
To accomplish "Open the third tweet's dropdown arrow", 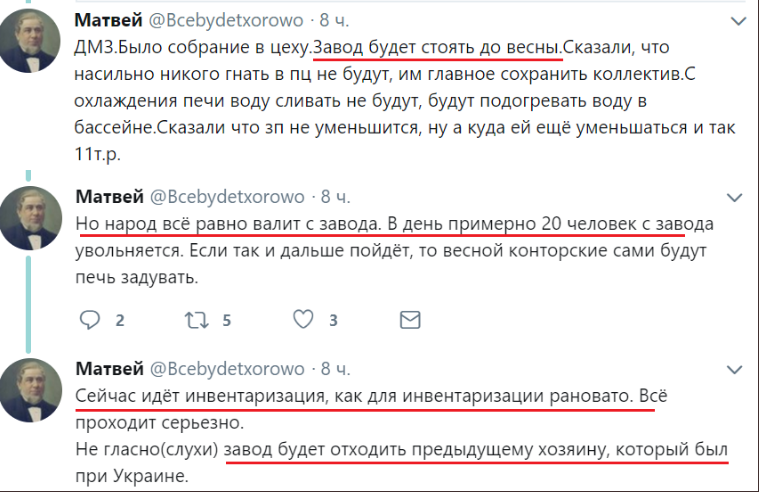I will (x=738, y=368).
